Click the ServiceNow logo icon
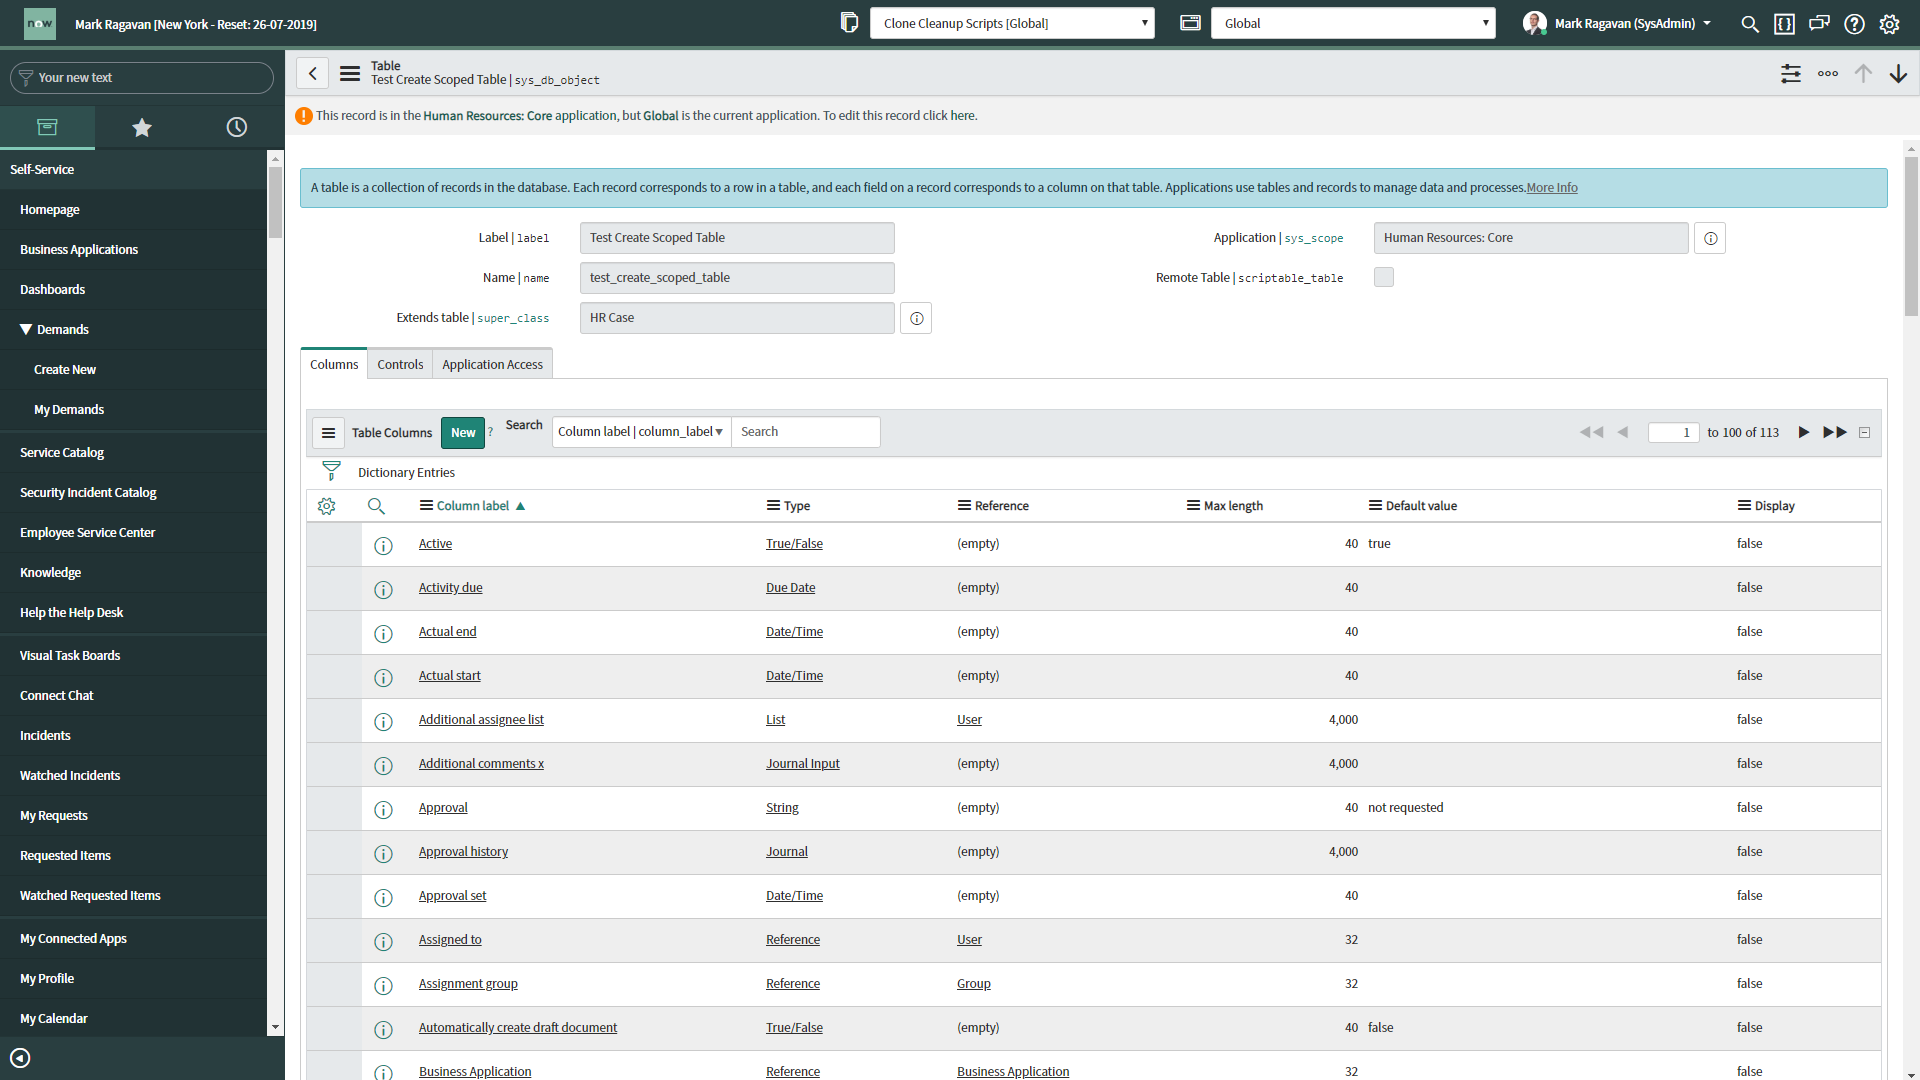Screen dimensions: 1920x1080 40,23
